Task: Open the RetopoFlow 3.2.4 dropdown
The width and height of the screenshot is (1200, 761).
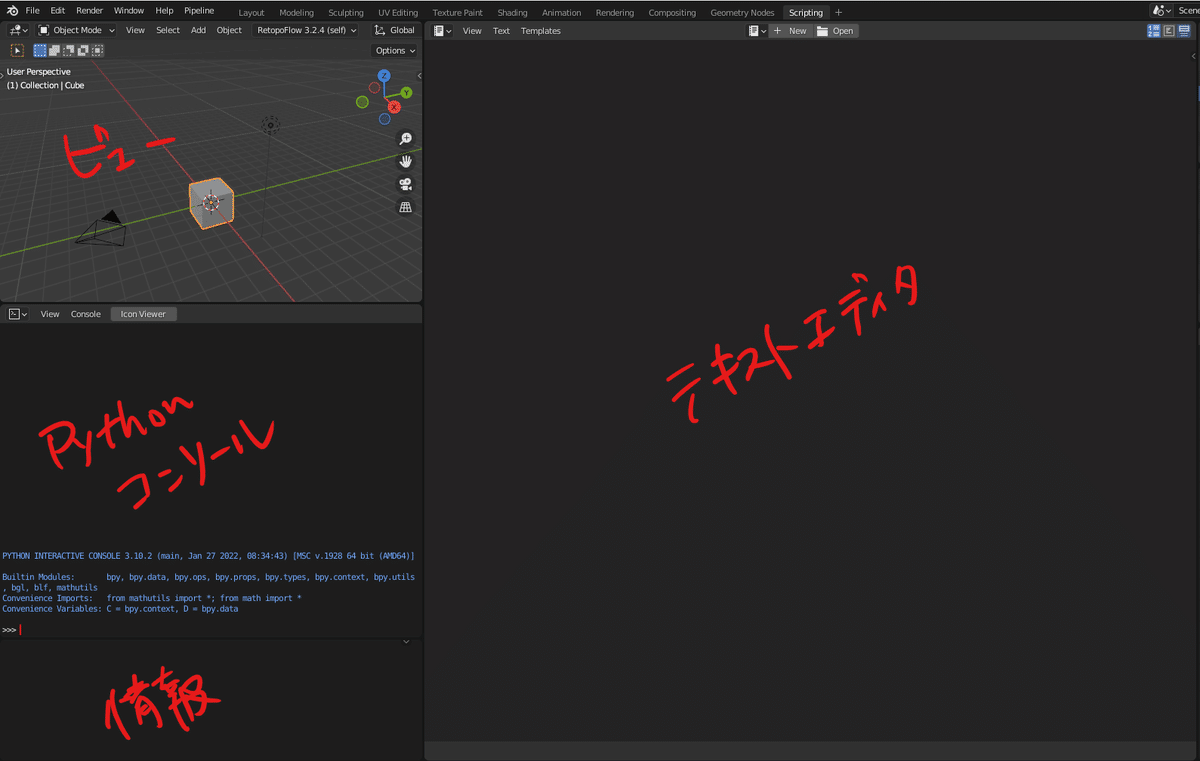Action: [307, 30]
